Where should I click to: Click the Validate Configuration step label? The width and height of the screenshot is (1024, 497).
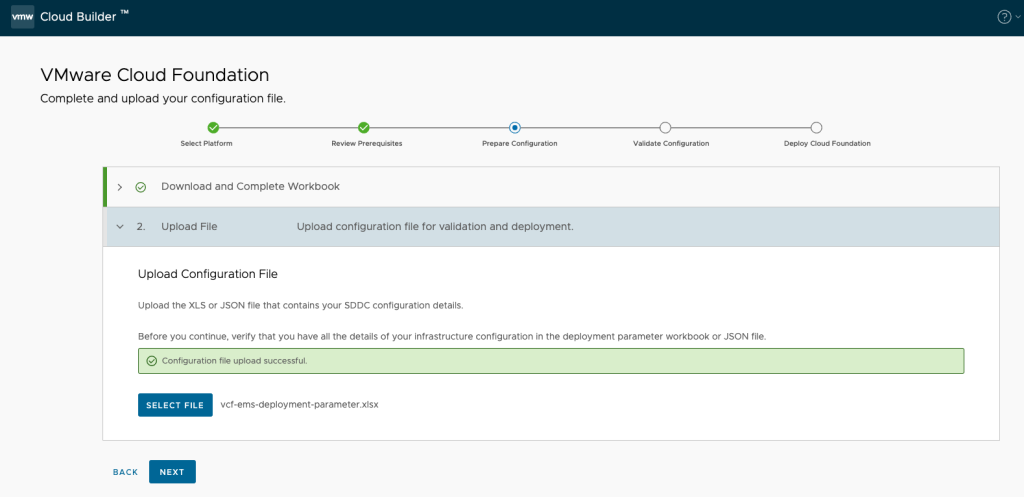(x=671, y=144)
